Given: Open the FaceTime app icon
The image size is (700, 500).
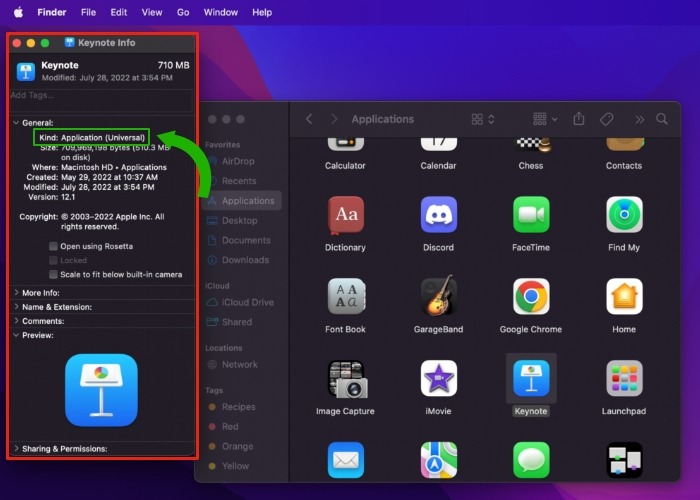Looking at the screenshot, I should pyautogui.click(x=531, y=214).
